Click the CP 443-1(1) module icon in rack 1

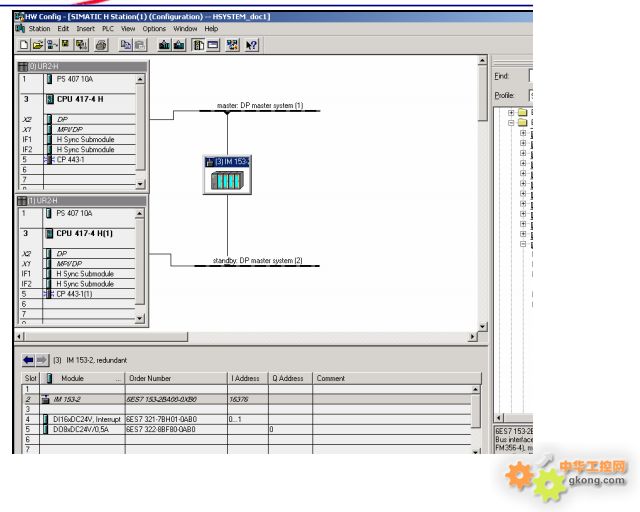click(x=48, y=294)
